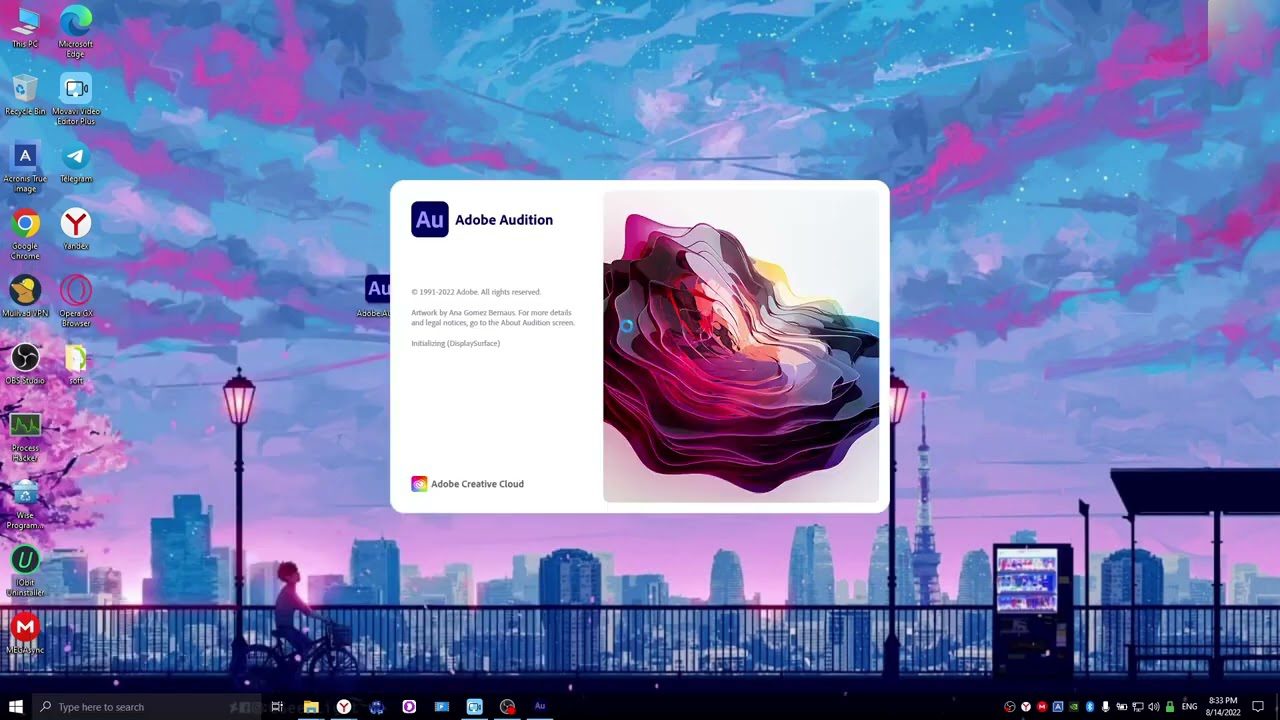Launch Adobe Audition from the taskbar

(x=540, y=706)
